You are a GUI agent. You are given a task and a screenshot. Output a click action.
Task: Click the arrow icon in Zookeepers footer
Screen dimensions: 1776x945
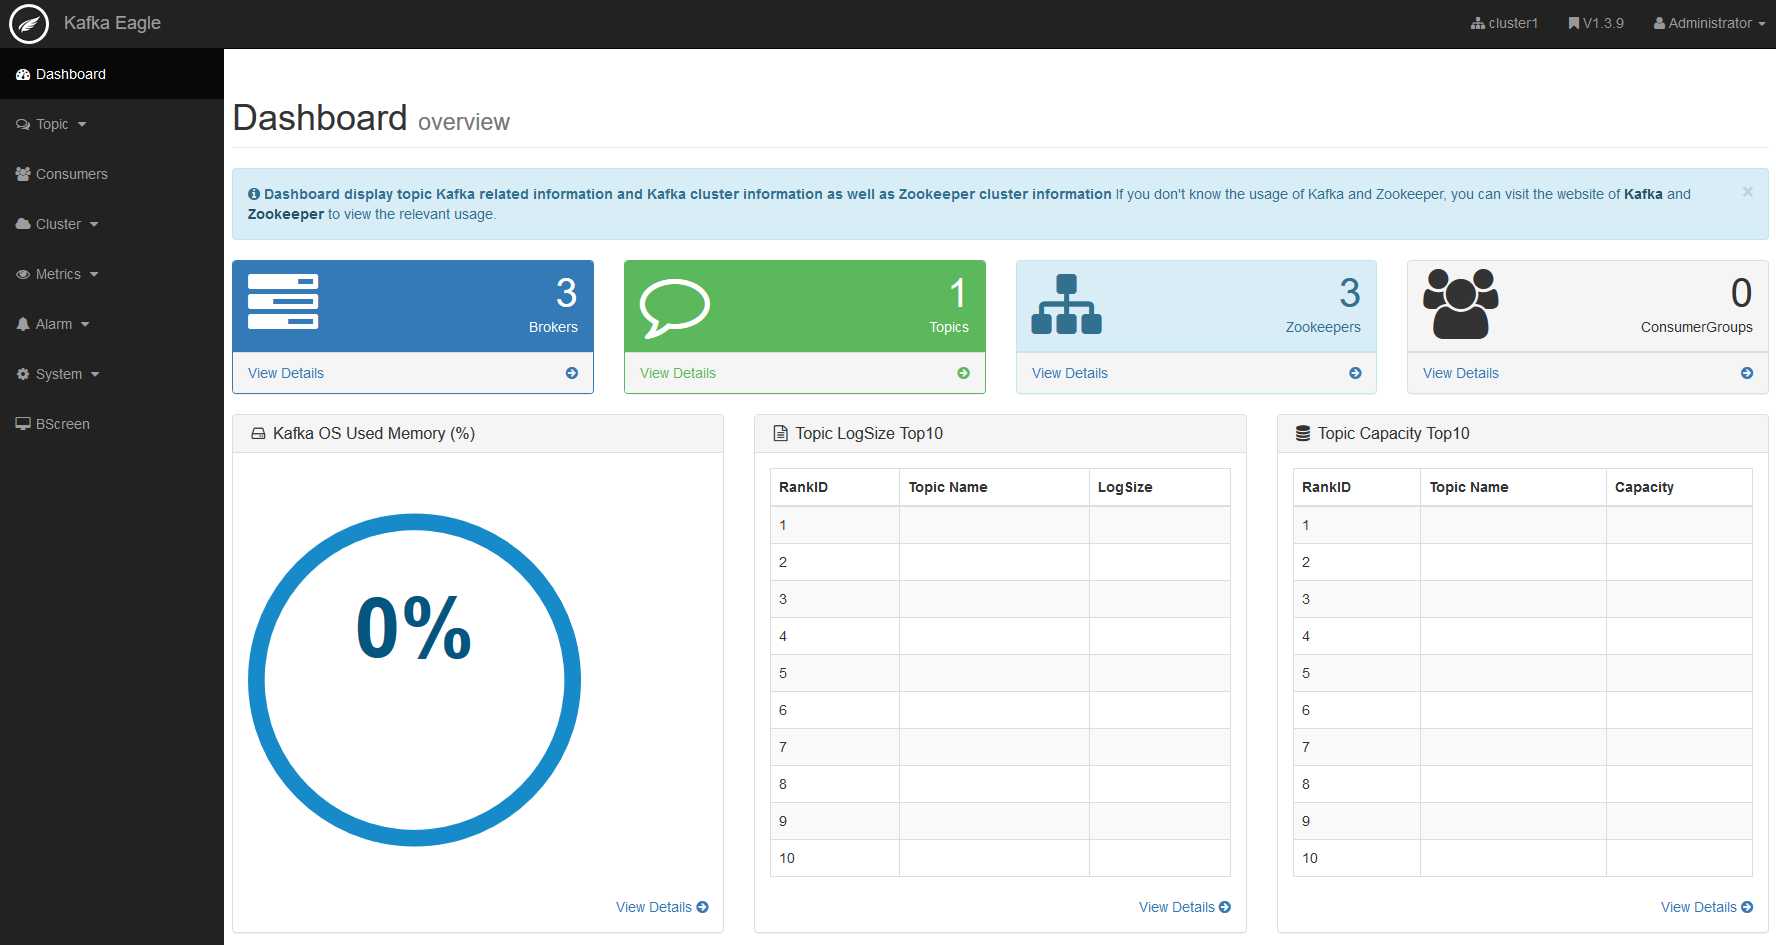[1355, 373]
